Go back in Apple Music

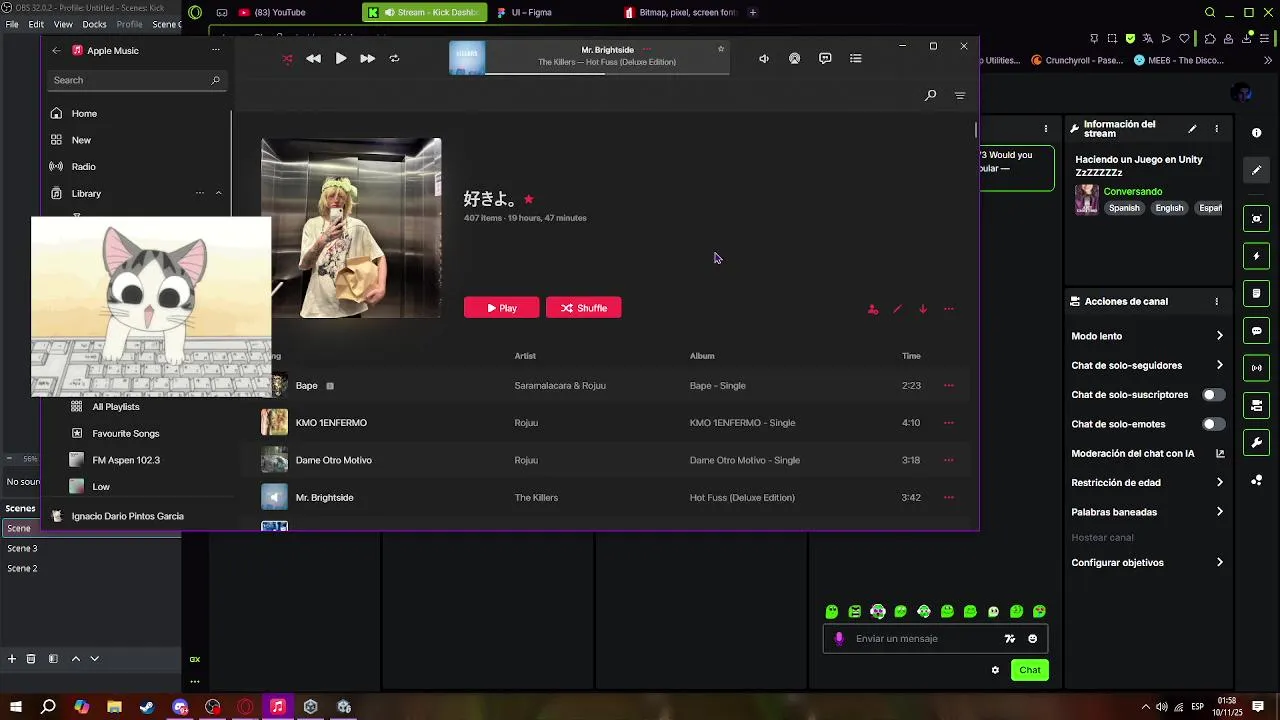point(56,50)
